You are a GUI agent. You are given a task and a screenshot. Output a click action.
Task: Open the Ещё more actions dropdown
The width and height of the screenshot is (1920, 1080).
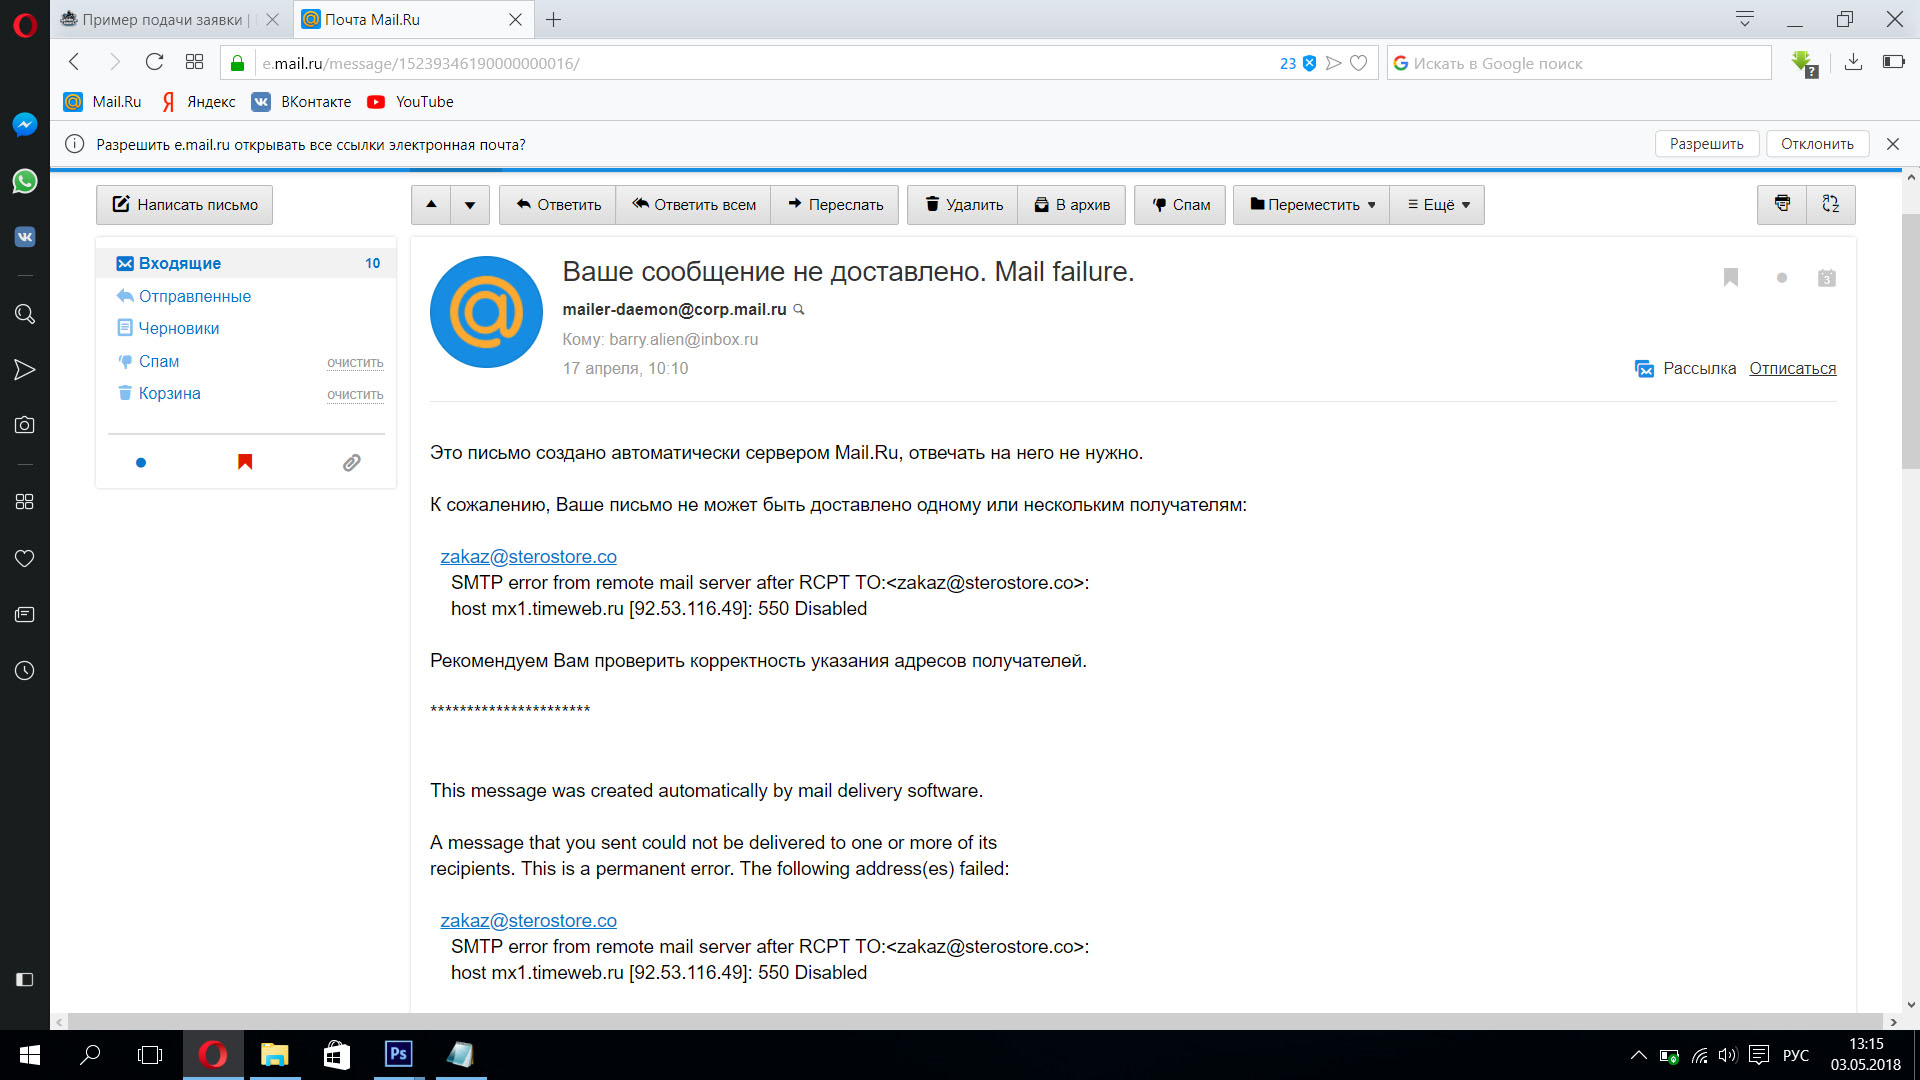pyautogui.click(x=1437, y=204)
